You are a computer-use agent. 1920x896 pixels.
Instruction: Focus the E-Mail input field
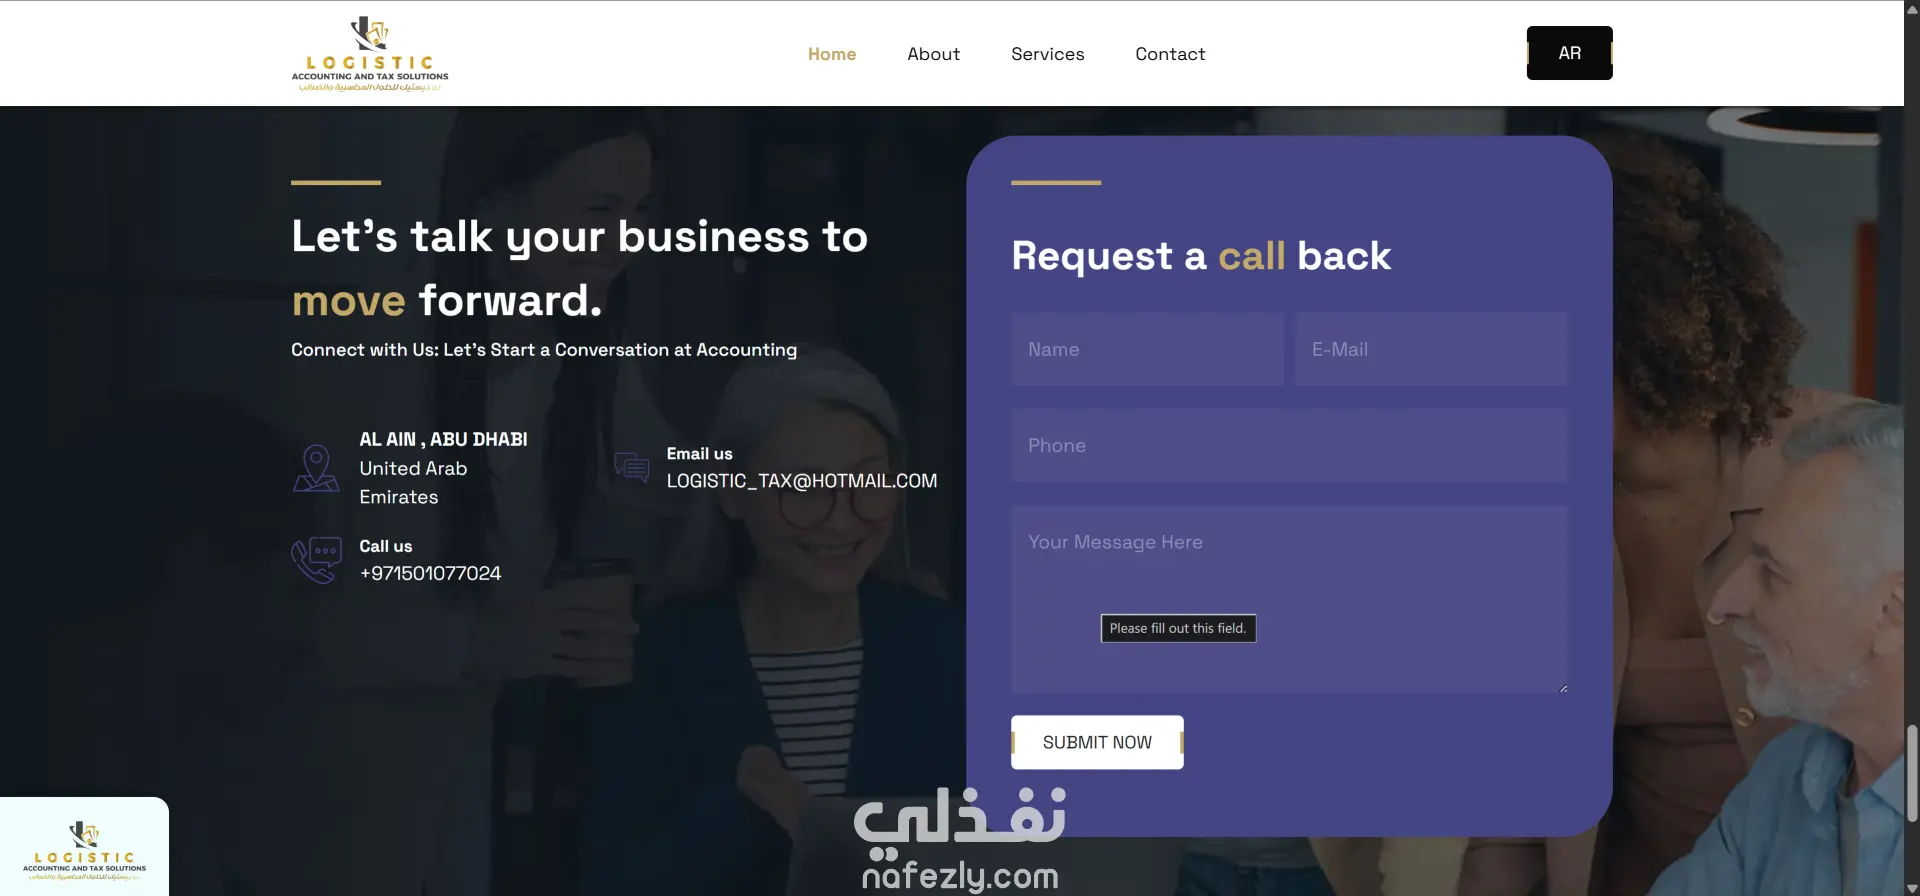[x=1431, y=349]
